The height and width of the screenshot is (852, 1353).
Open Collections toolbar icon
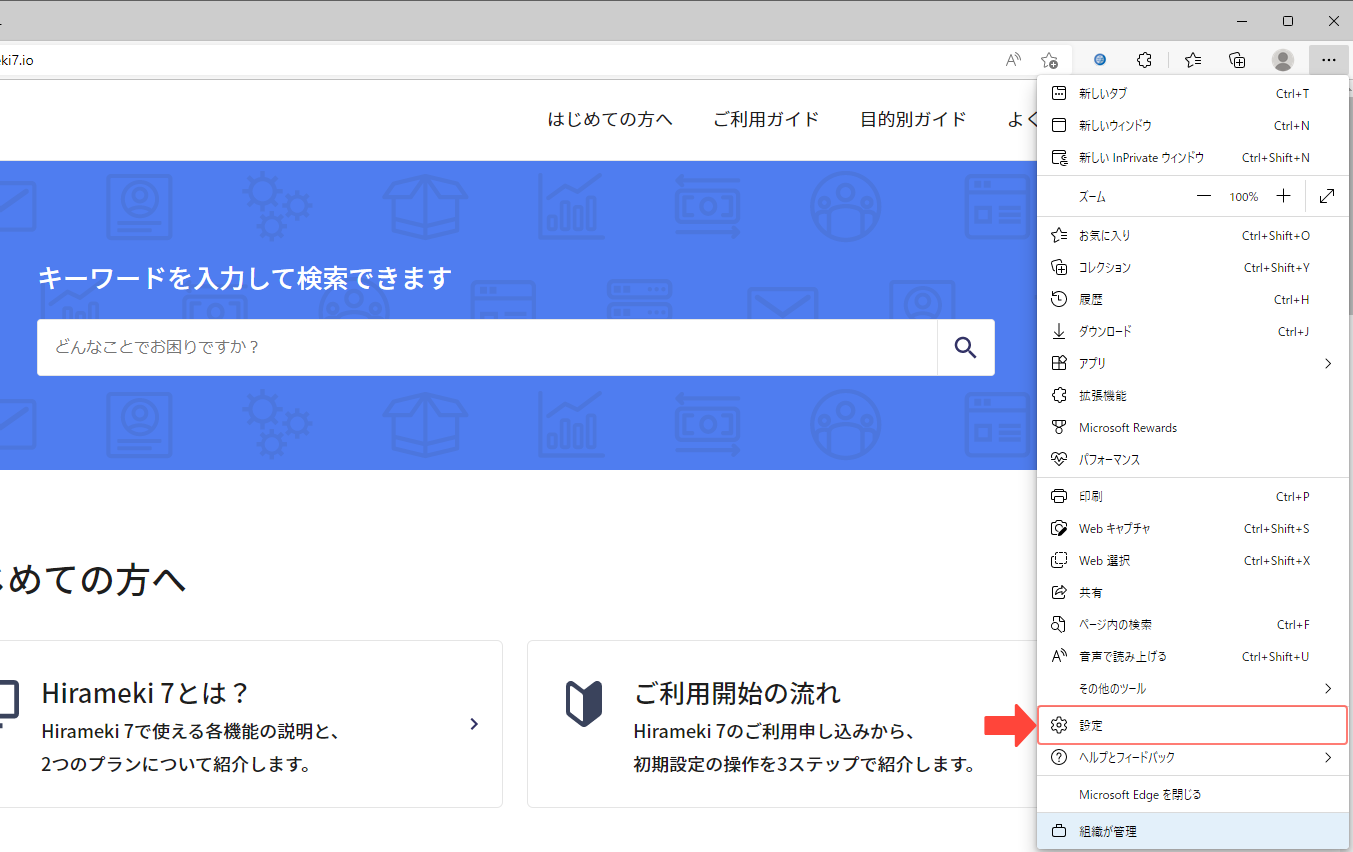click(1237, 60)
